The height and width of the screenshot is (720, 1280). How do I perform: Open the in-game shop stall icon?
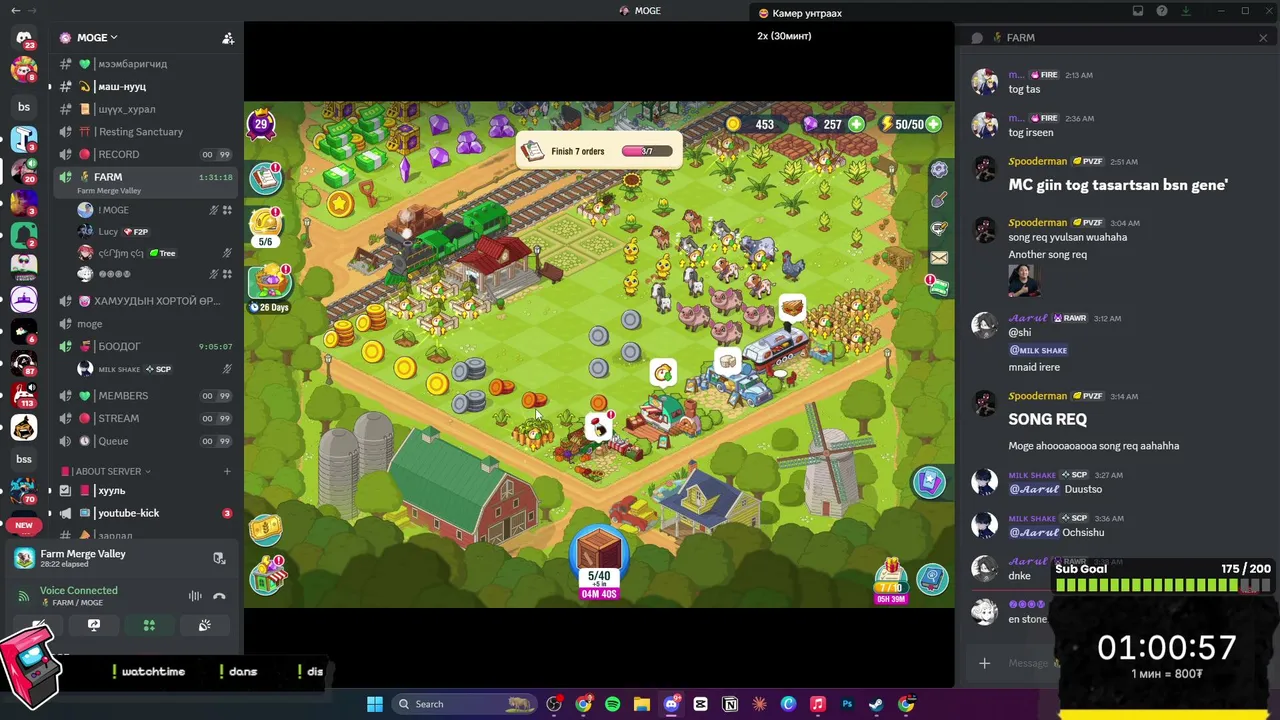[x=266, y=576]
